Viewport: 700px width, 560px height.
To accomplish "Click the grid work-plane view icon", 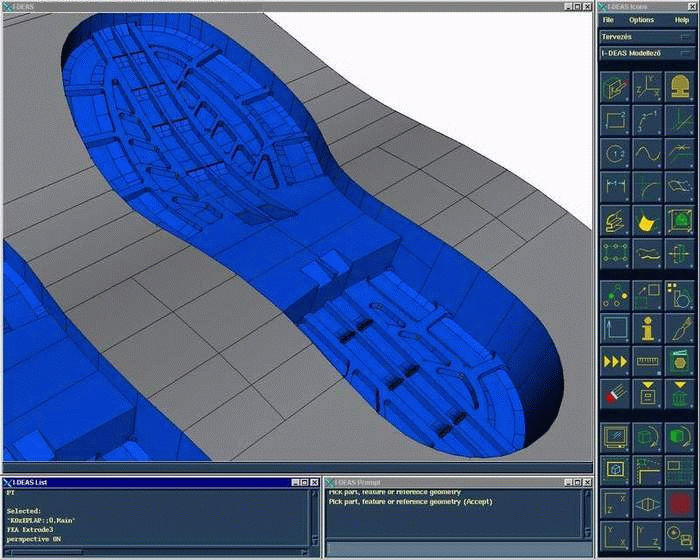I will pos(679,470).
